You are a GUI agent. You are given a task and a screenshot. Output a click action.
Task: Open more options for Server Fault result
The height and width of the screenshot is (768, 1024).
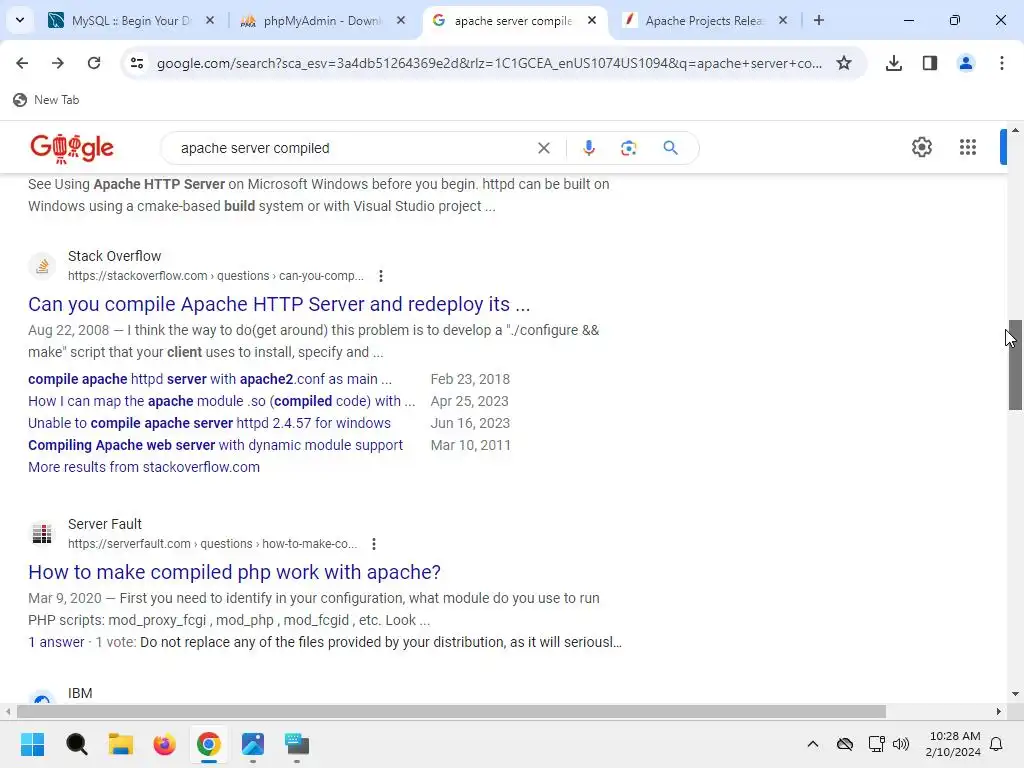[374, 544]
